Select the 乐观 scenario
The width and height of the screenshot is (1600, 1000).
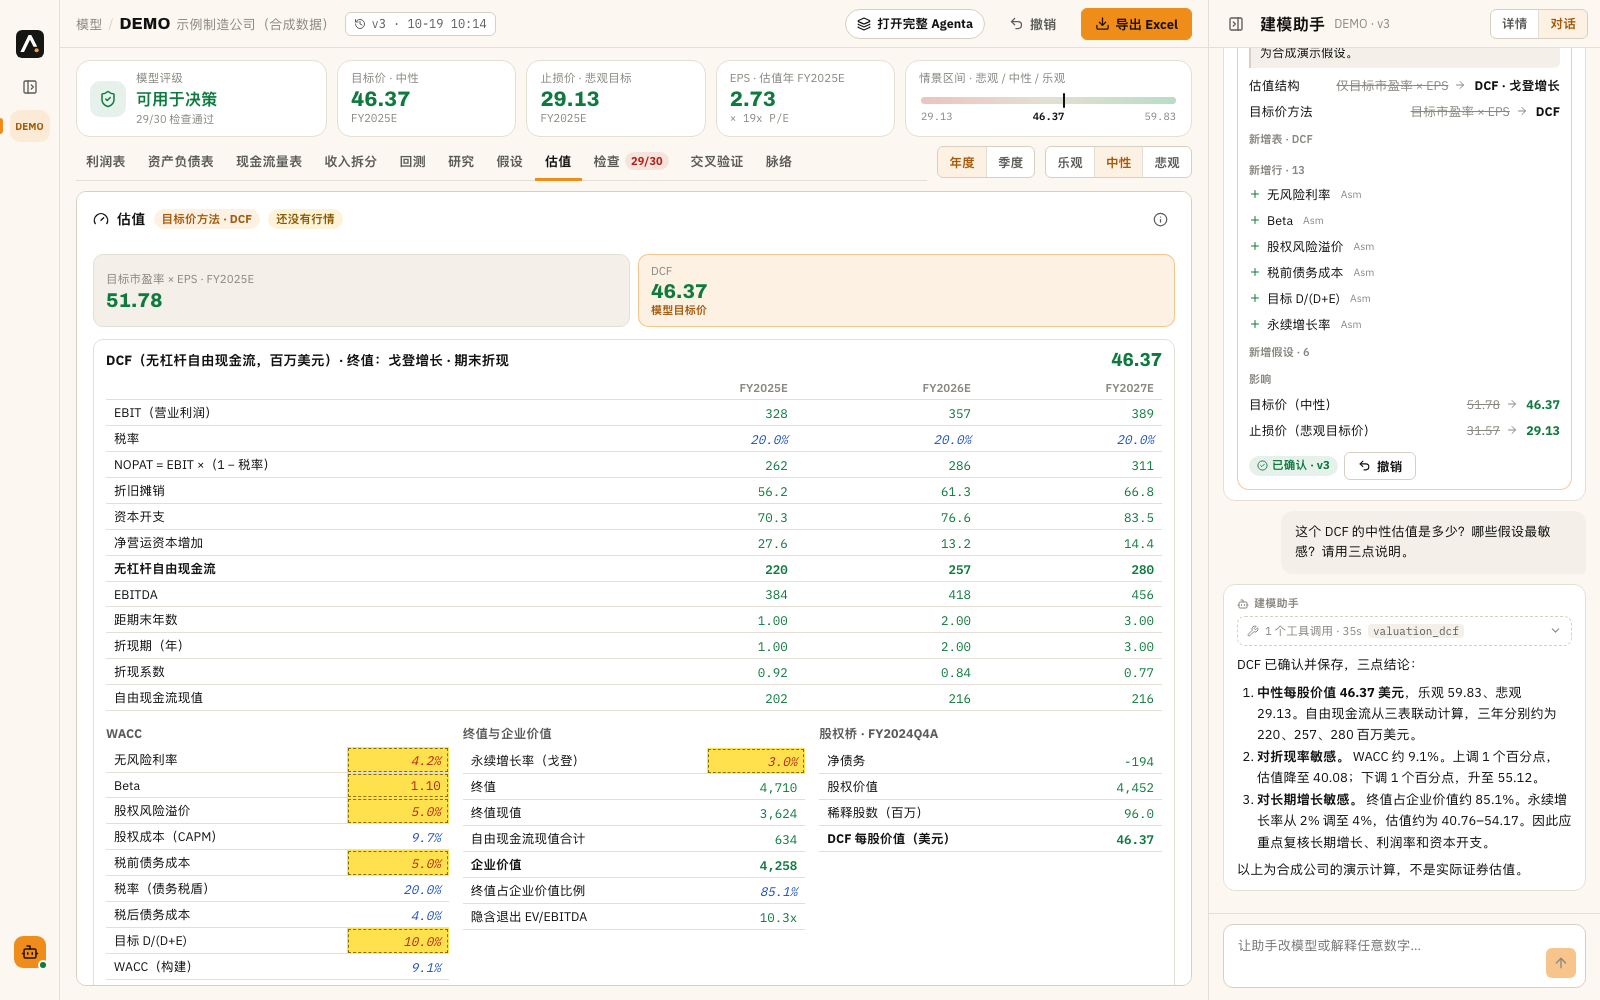[x=1070, y=162]
